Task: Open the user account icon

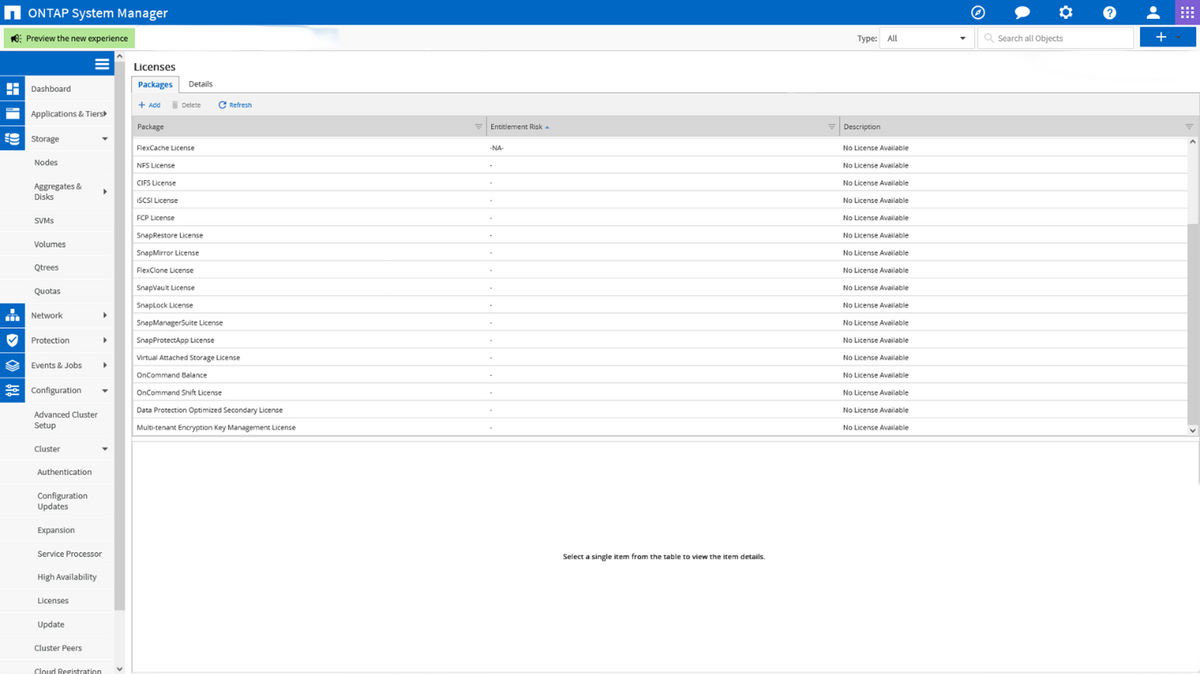Action: pyautogui.click(x=1153, y=12)
